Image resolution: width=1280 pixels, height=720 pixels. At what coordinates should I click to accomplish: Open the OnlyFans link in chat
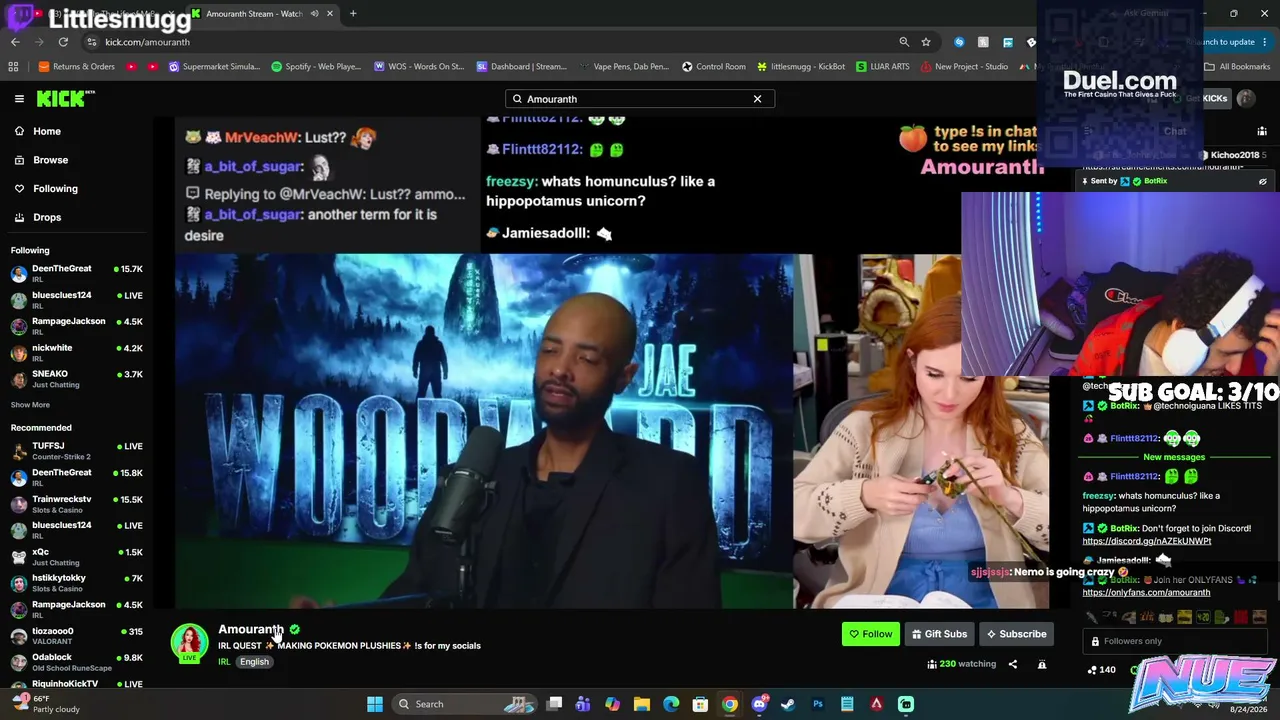coord(1146,593)
